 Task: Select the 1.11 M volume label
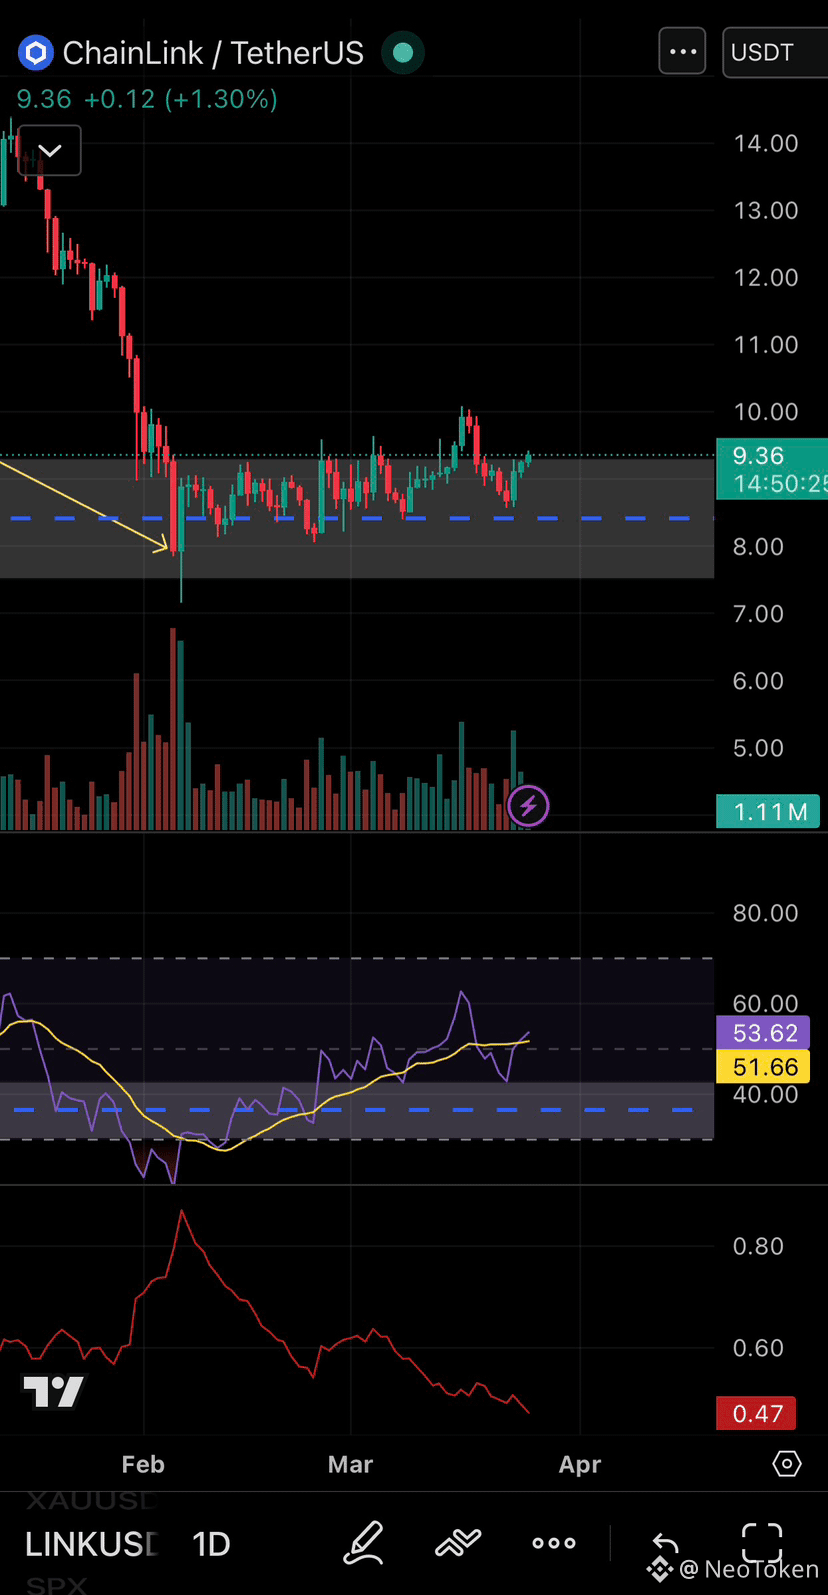[768, 812]
